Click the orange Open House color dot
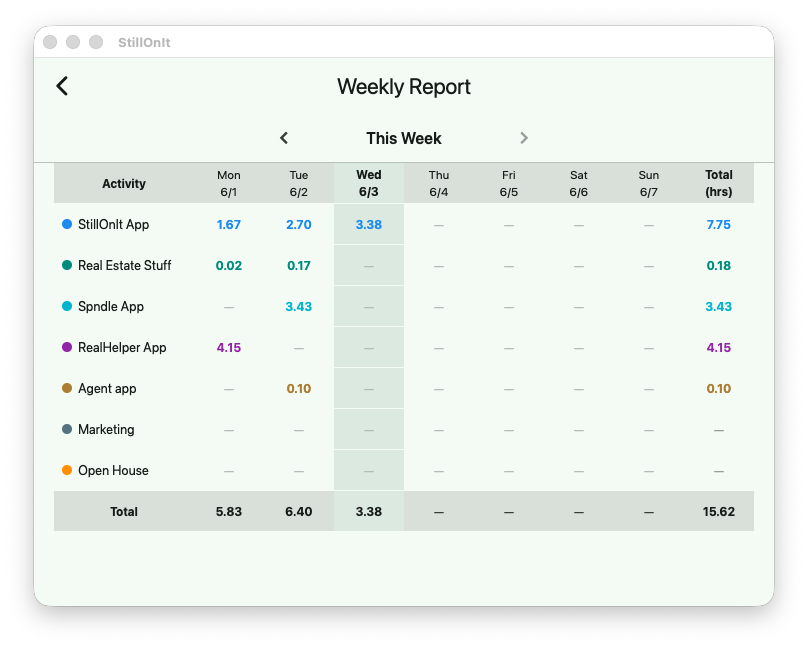 pyautogui.click(x=67, y=470)
